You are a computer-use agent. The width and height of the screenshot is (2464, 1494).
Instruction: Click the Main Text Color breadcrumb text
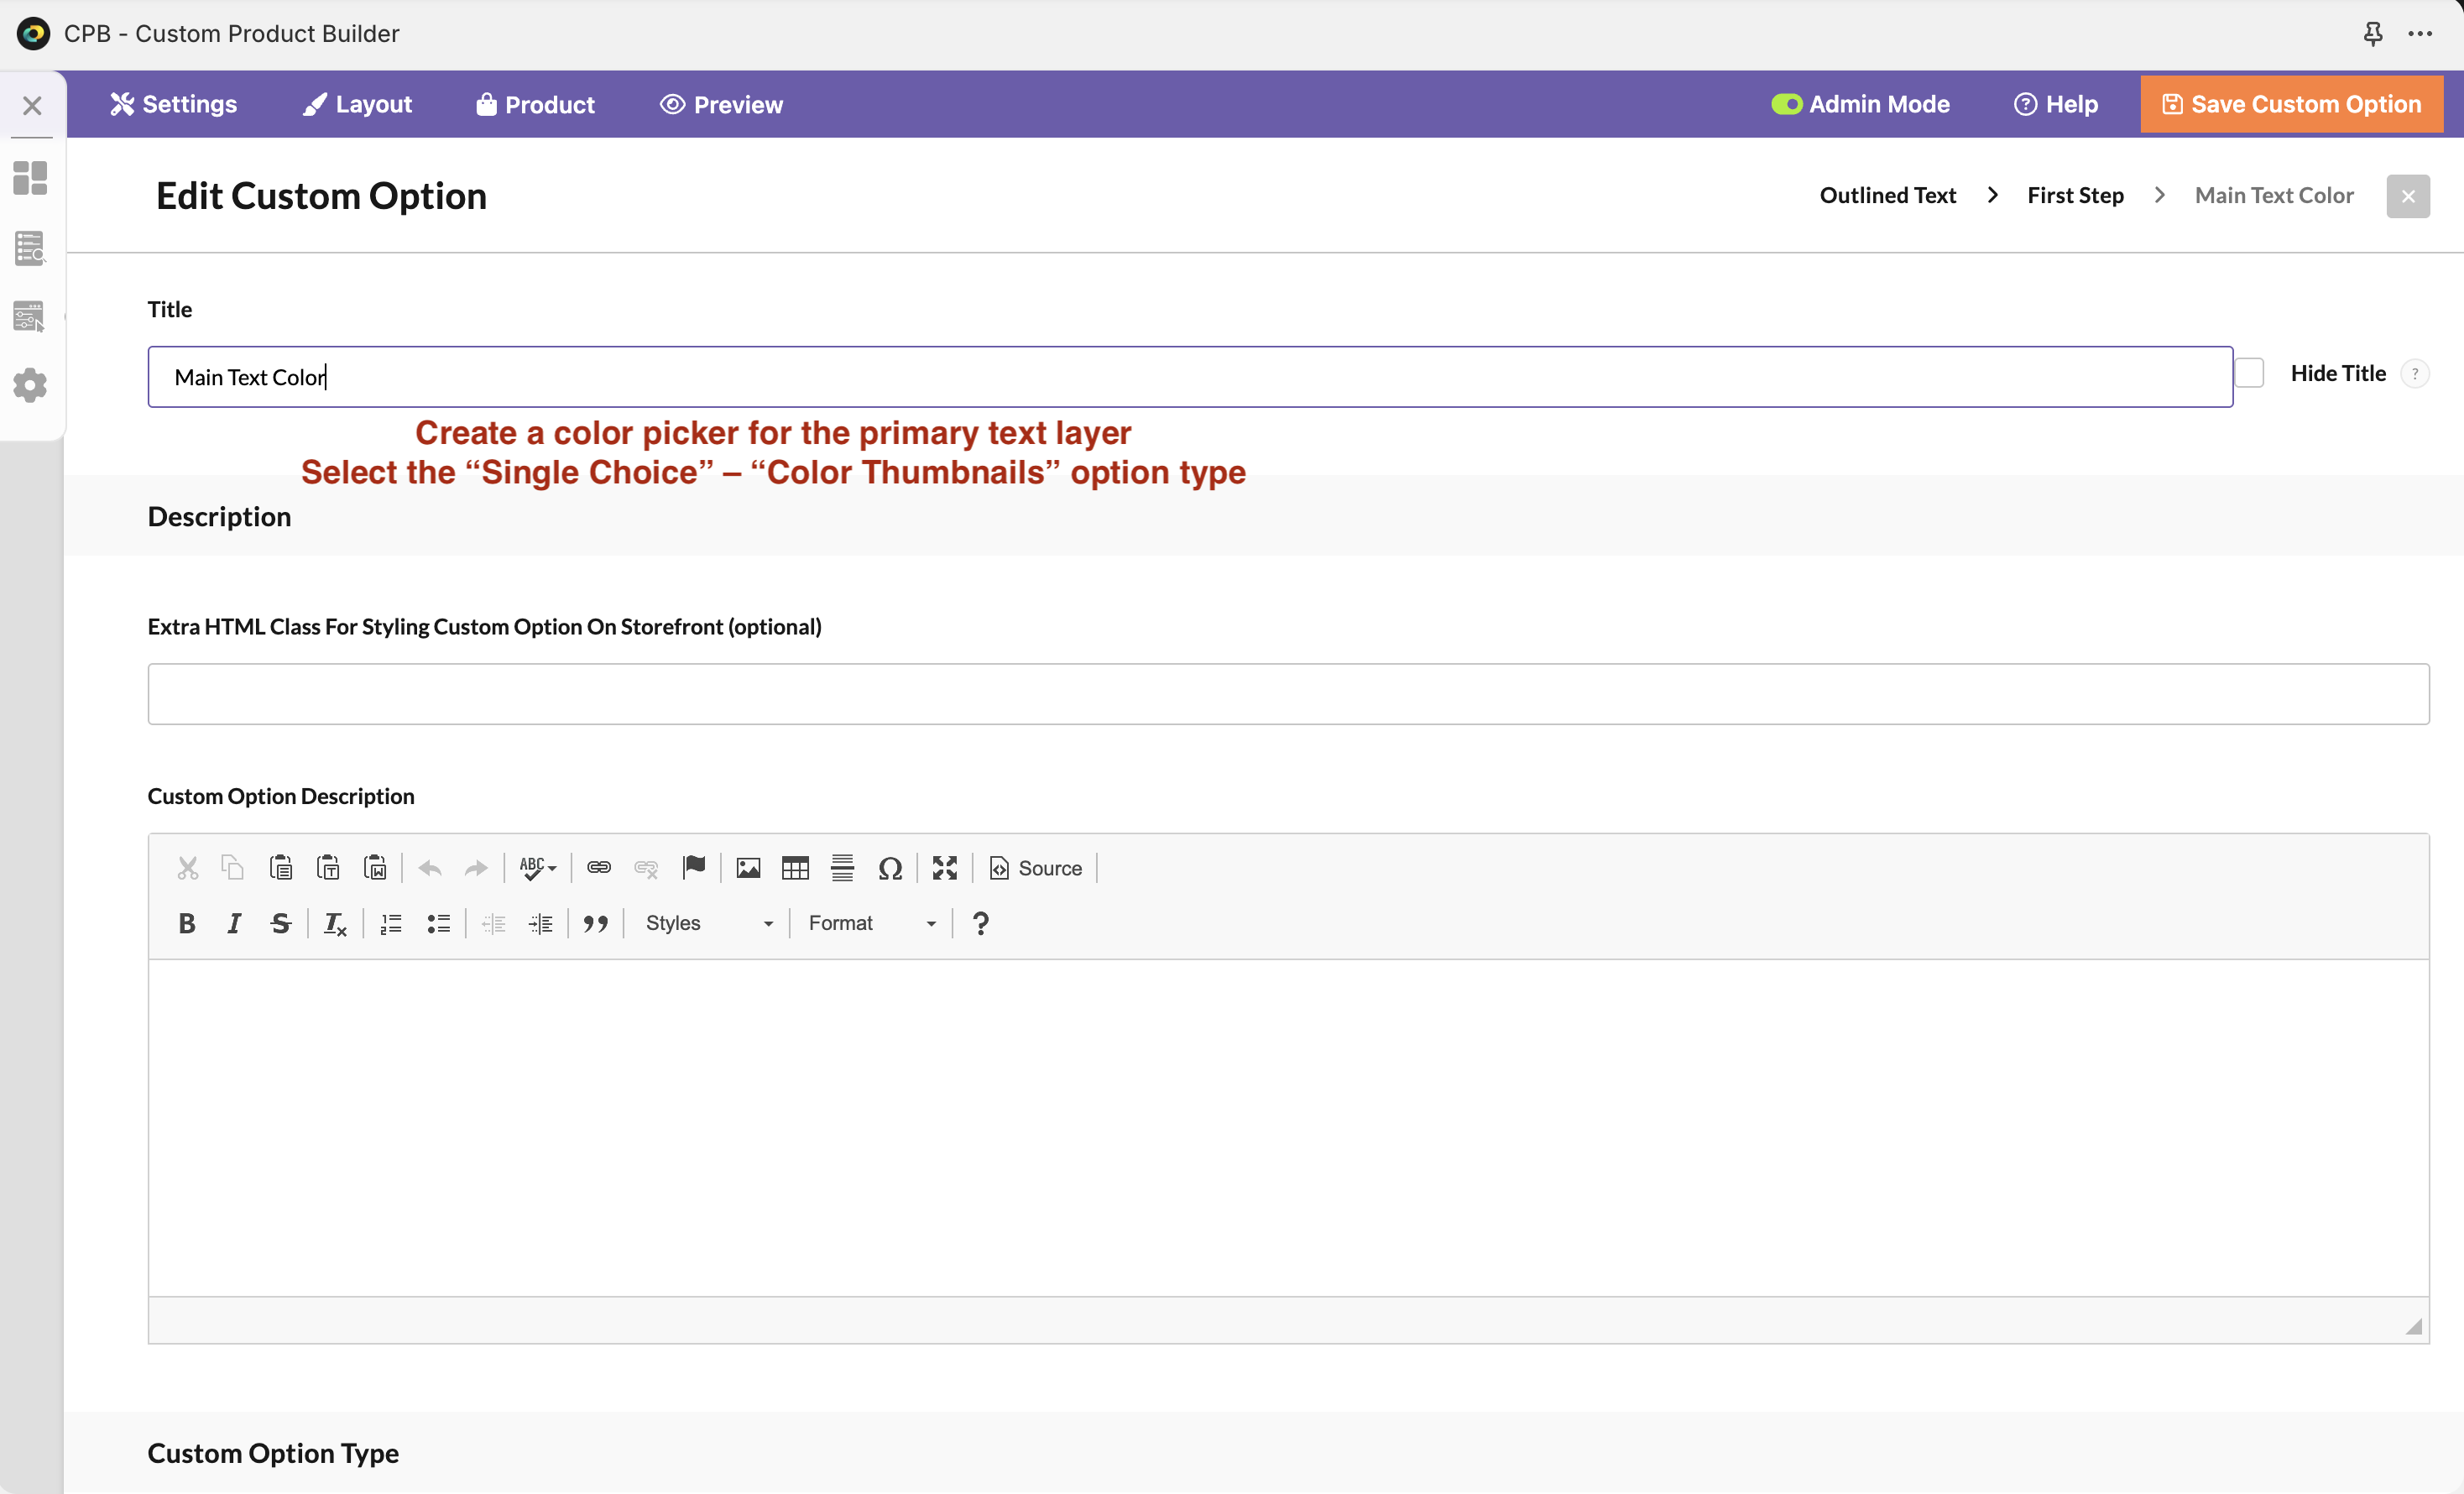click(2274, 195)
